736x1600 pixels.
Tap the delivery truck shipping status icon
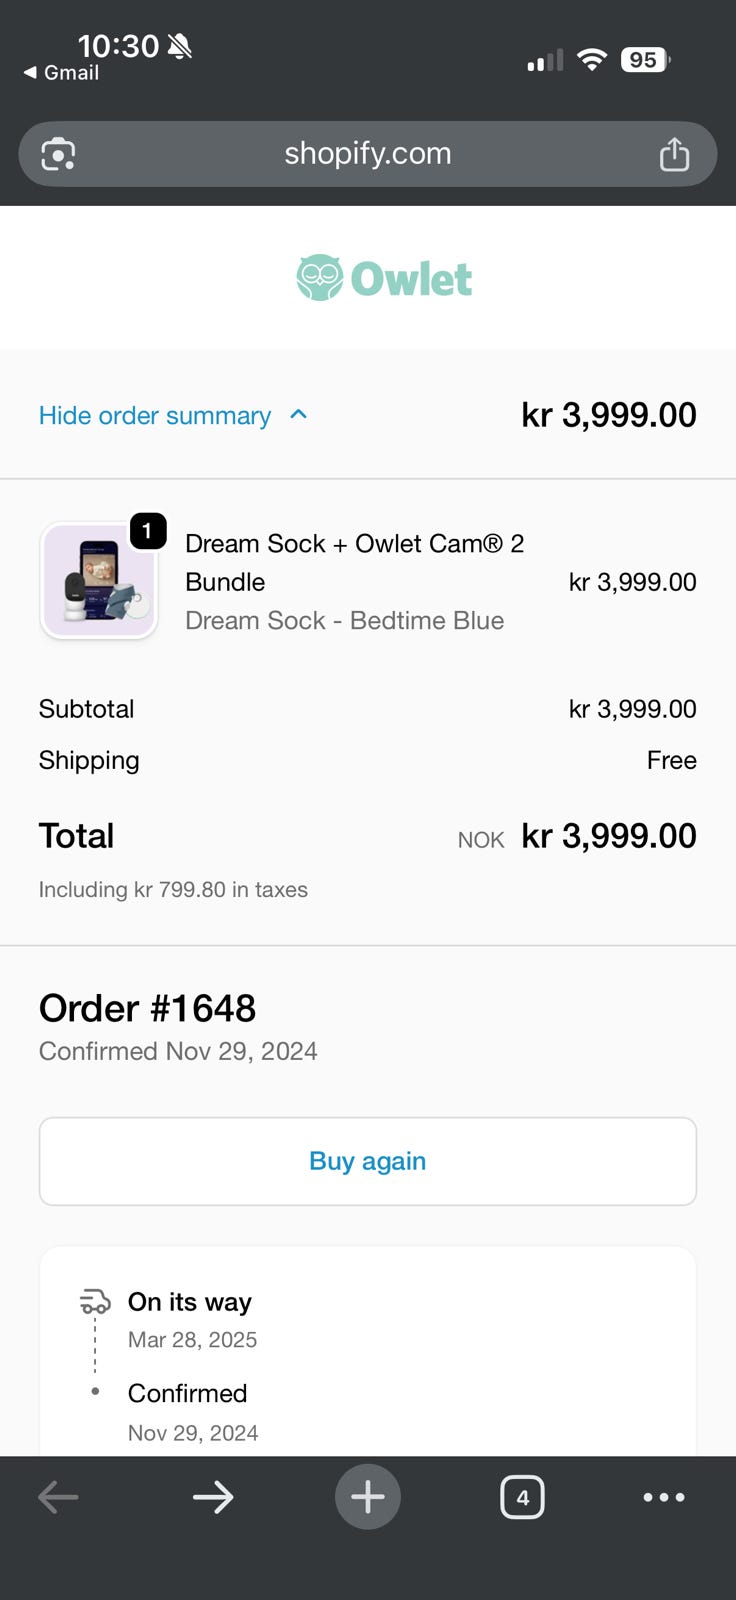click(x=95, y=1302)
